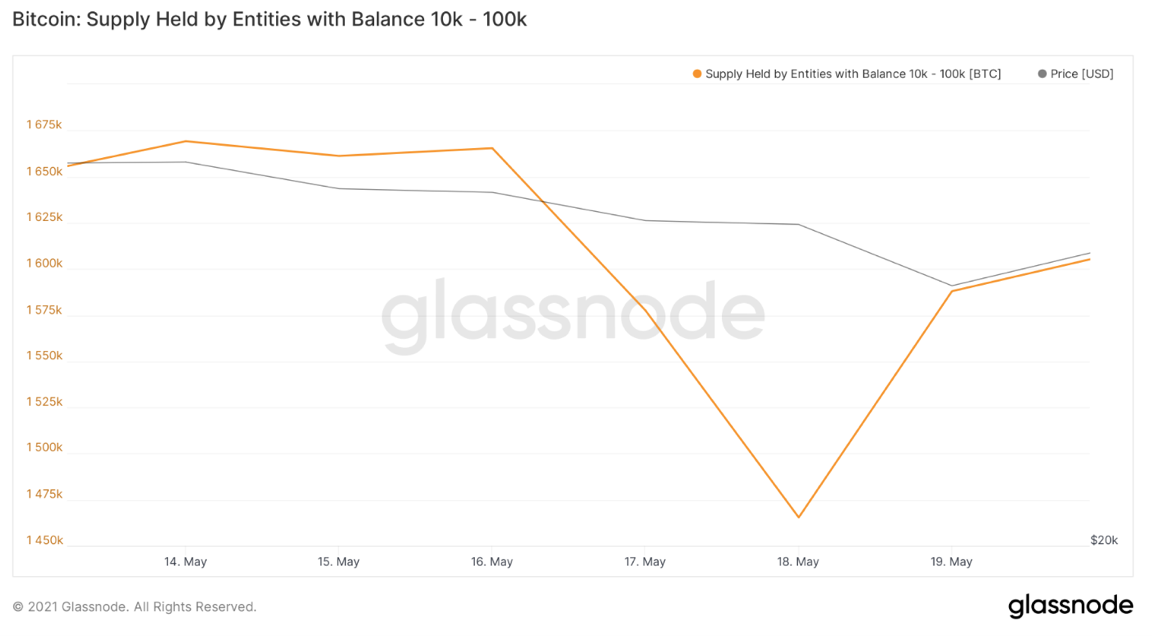The height and width of the screenshot is (636, 1152).
Task: Click the $20k price axis label
Action: [1104, 540]
